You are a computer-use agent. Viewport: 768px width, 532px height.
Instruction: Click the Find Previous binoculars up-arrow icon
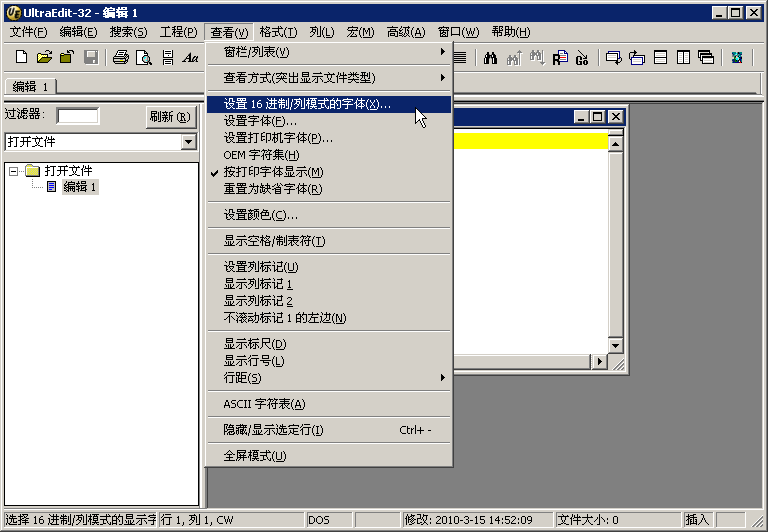pyautogui.click(x=514, y=58)
